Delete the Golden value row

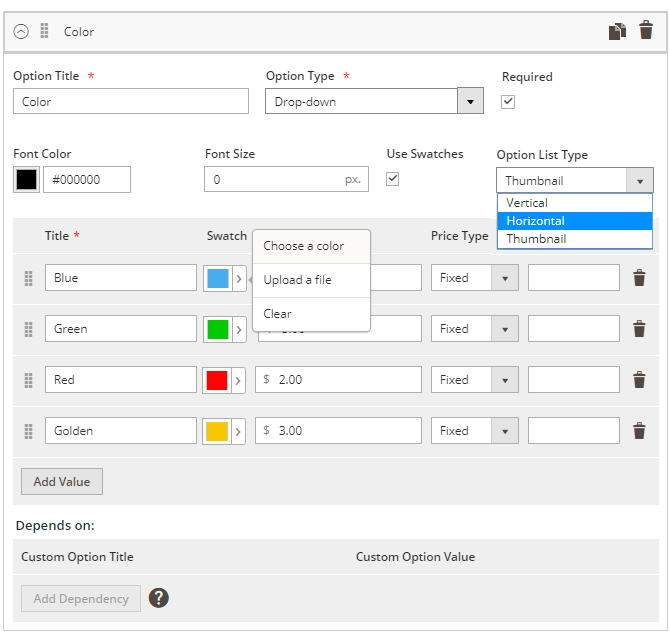(x=639, y=431)
